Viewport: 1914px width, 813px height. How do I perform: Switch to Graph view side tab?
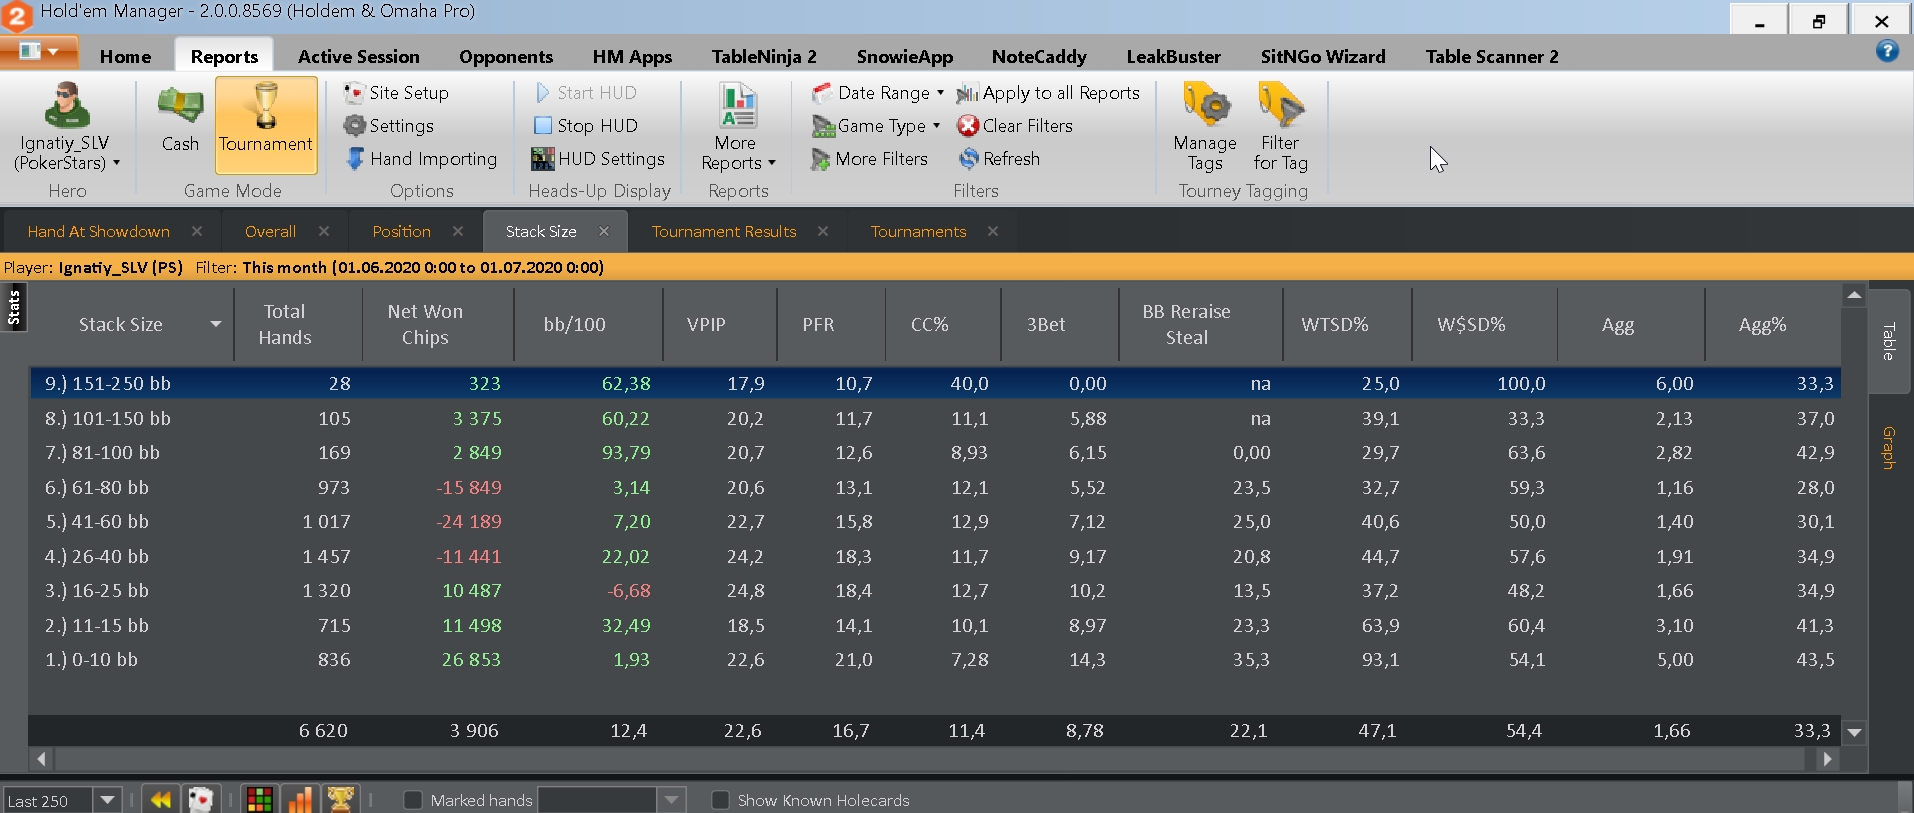(x=1888, y=447)
